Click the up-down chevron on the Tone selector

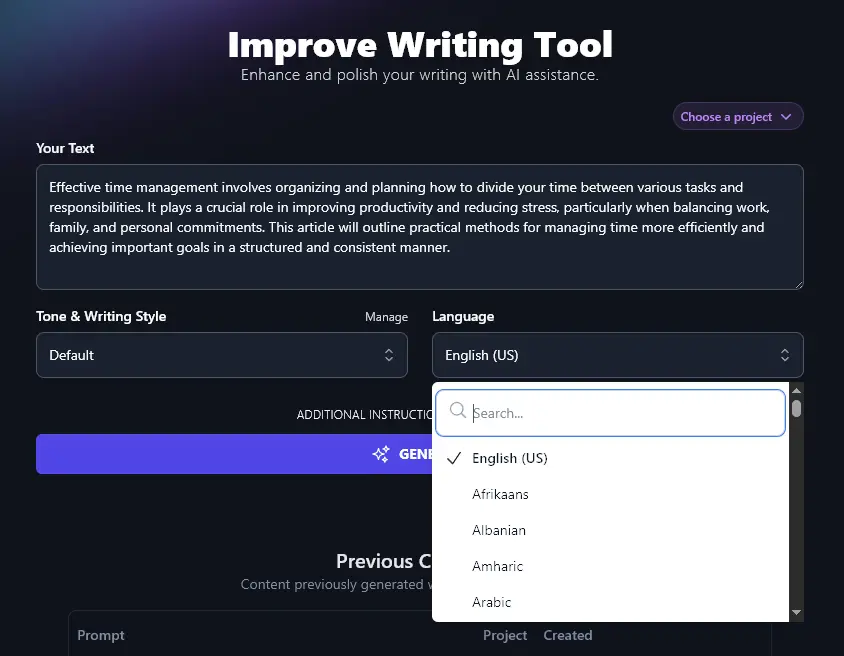pyautogui.click(x=390, y=355)
